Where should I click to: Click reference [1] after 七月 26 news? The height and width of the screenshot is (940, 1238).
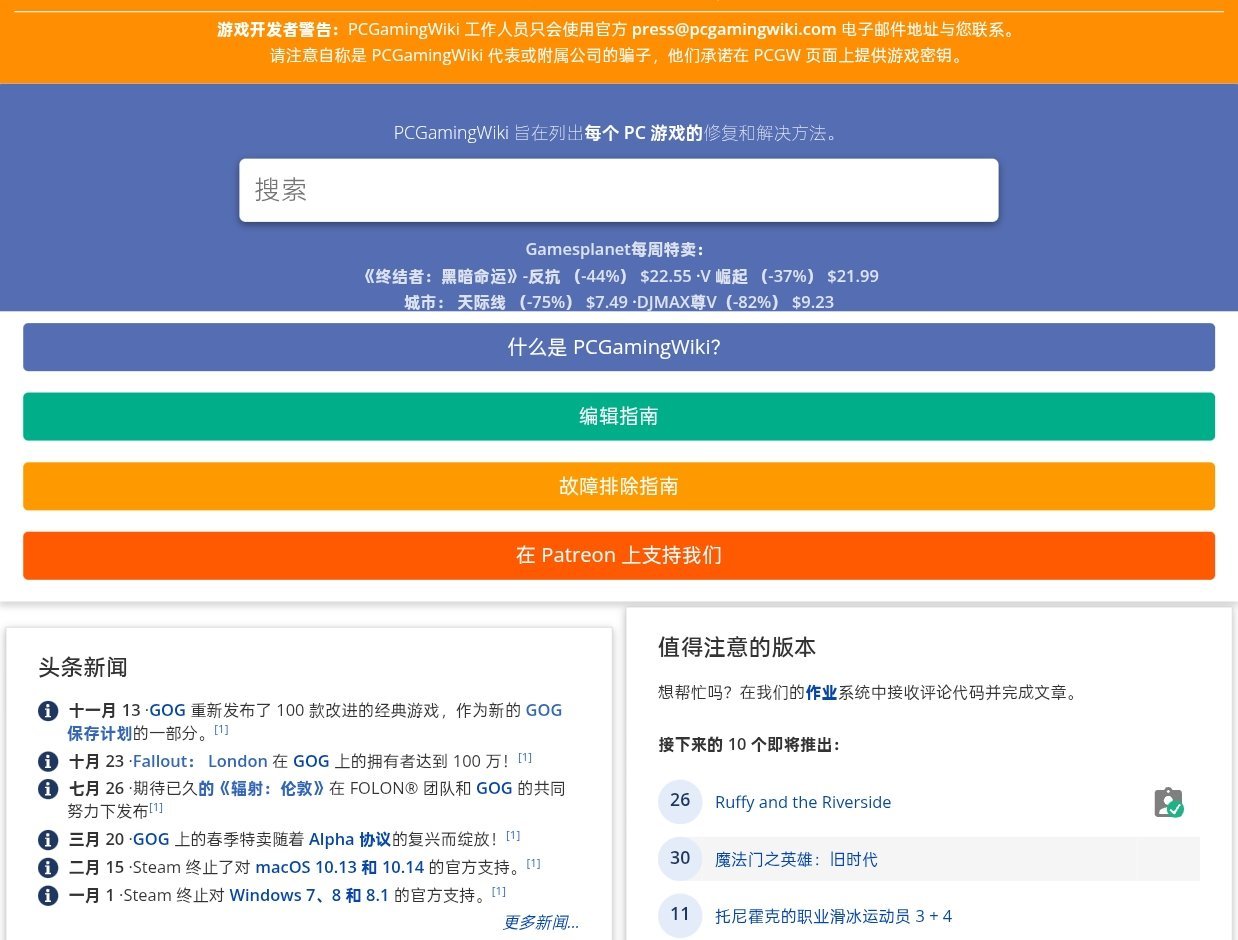(x=156, y=807)
